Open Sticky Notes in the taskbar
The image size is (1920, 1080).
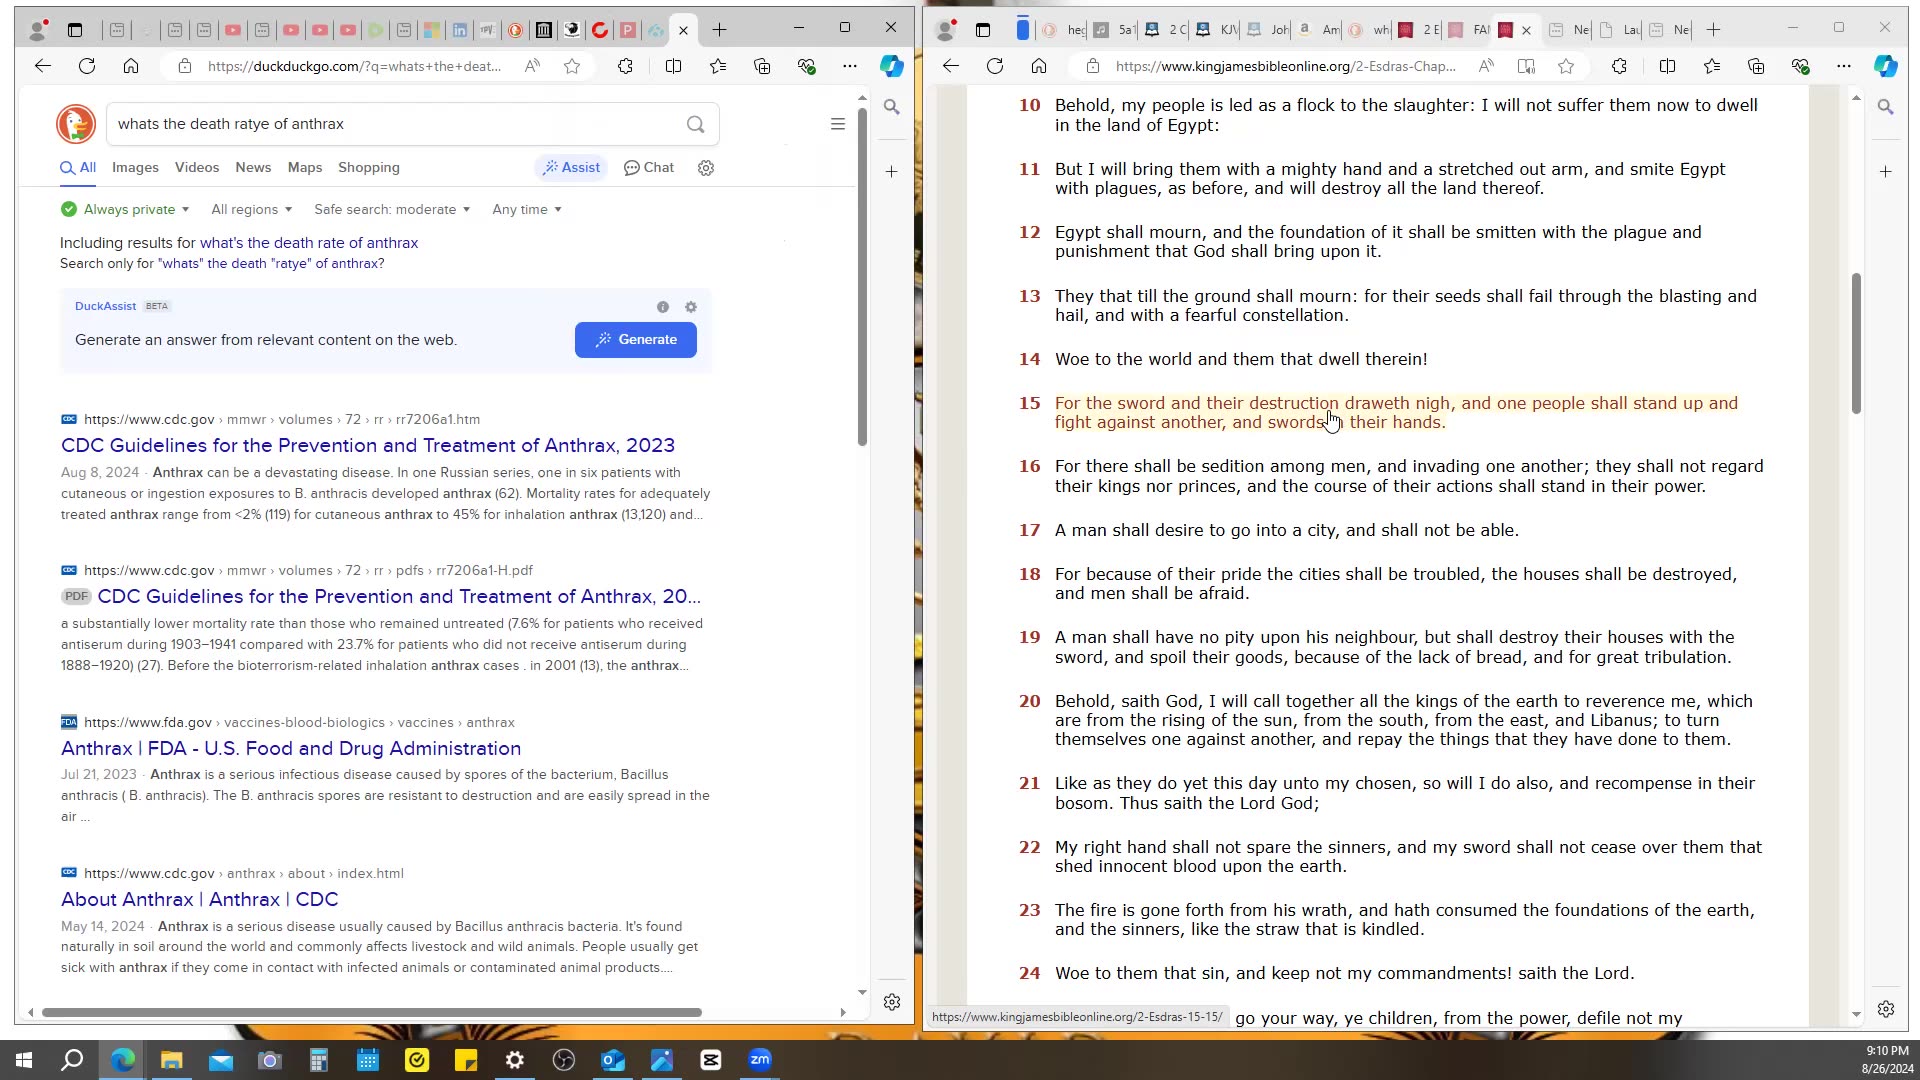point(466,1060)
